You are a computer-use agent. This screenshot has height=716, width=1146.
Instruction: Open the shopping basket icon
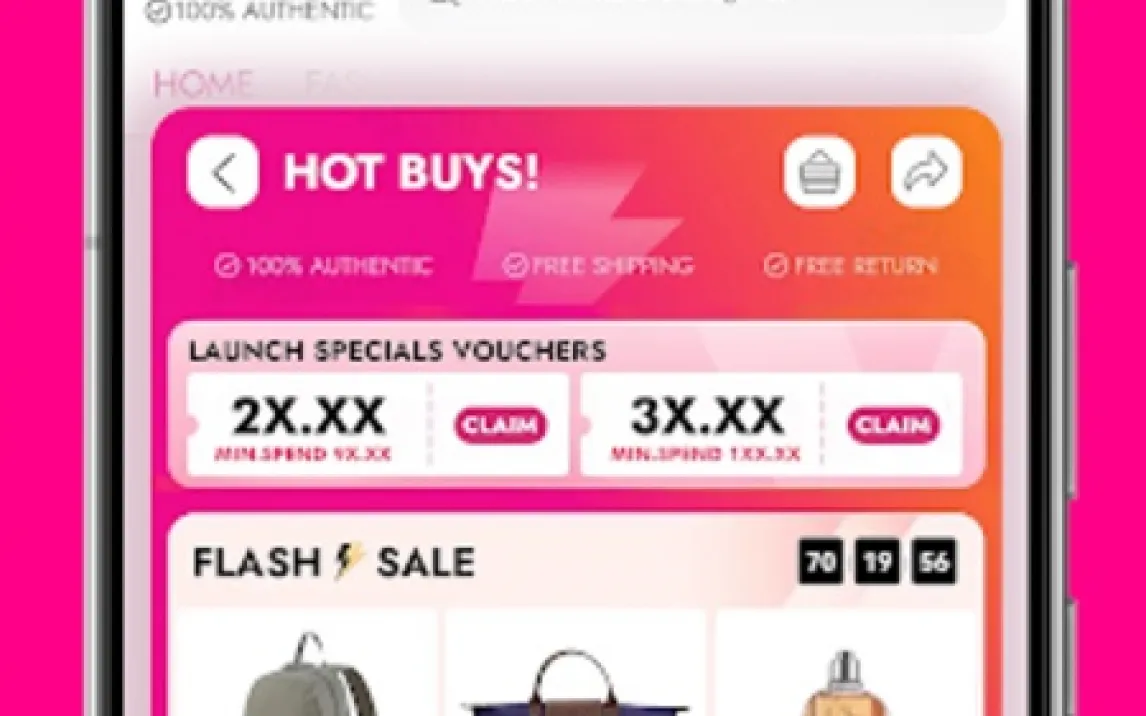819,172
